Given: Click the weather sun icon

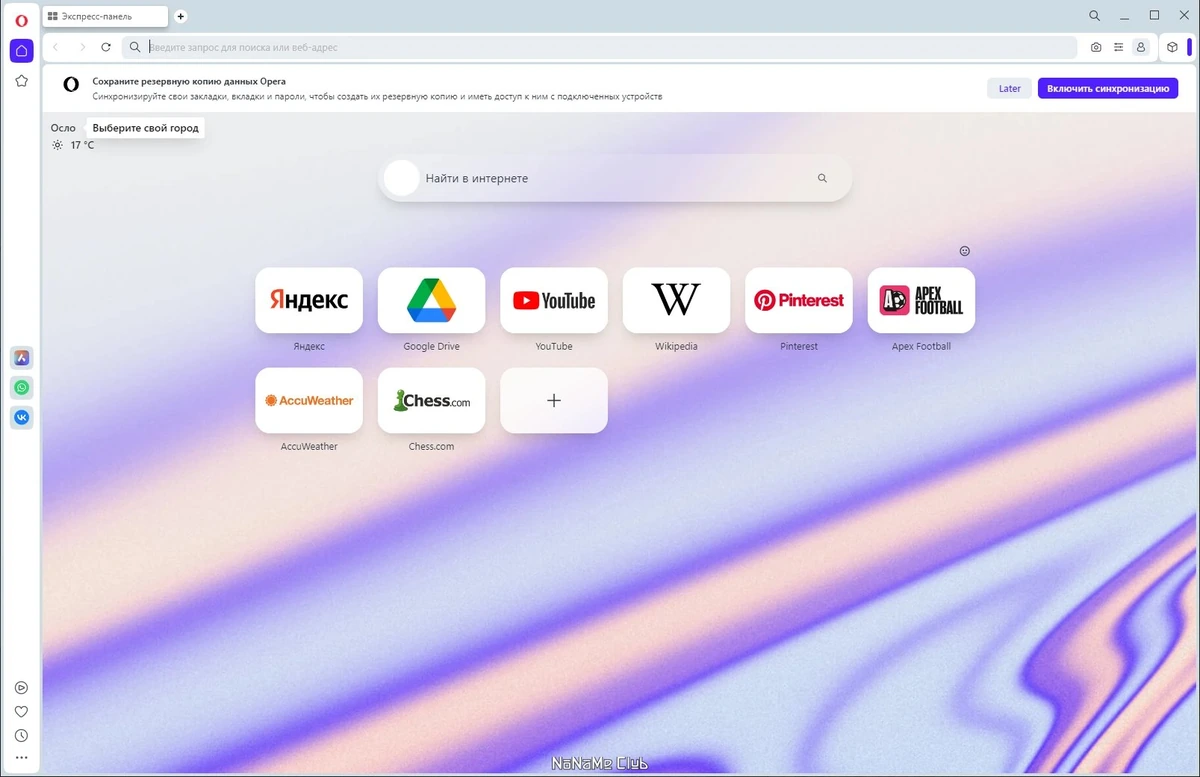Looking at the screenshot, I should point(58,145).
